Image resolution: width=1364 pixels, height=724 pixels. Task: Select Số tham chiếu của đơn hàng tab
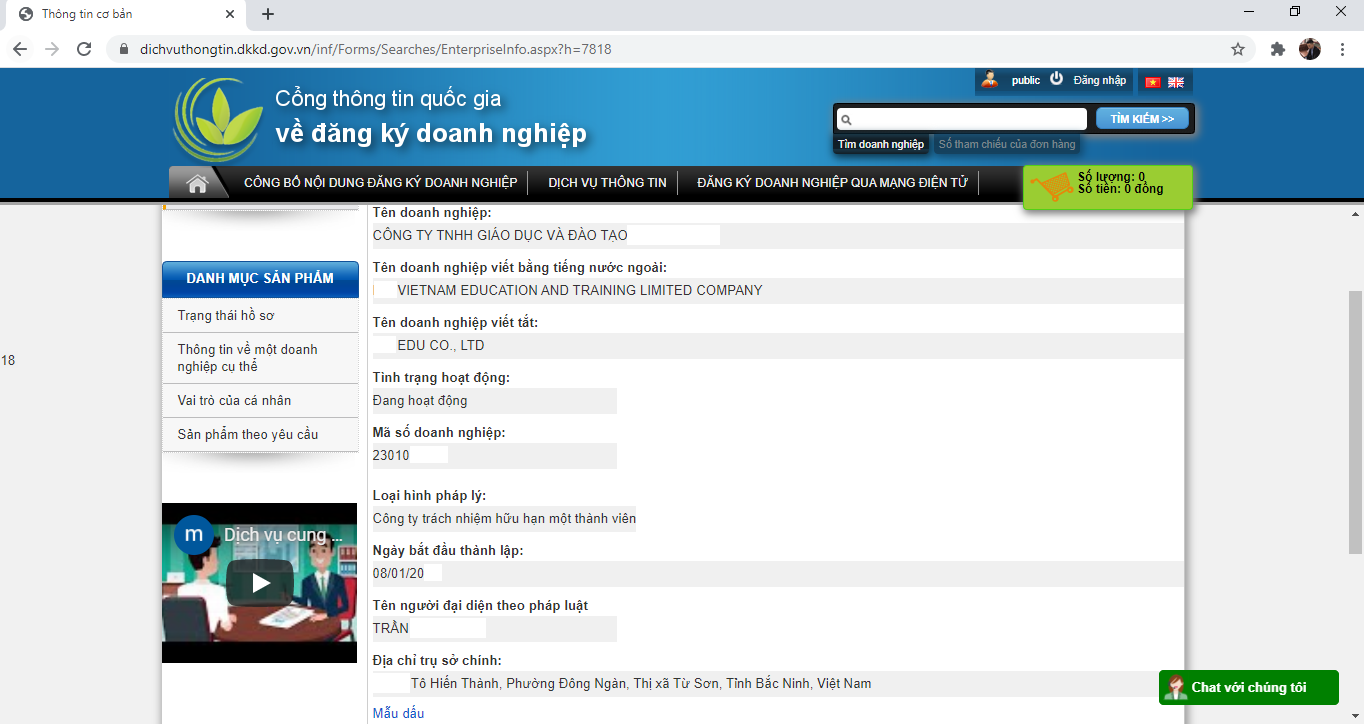1007,144
